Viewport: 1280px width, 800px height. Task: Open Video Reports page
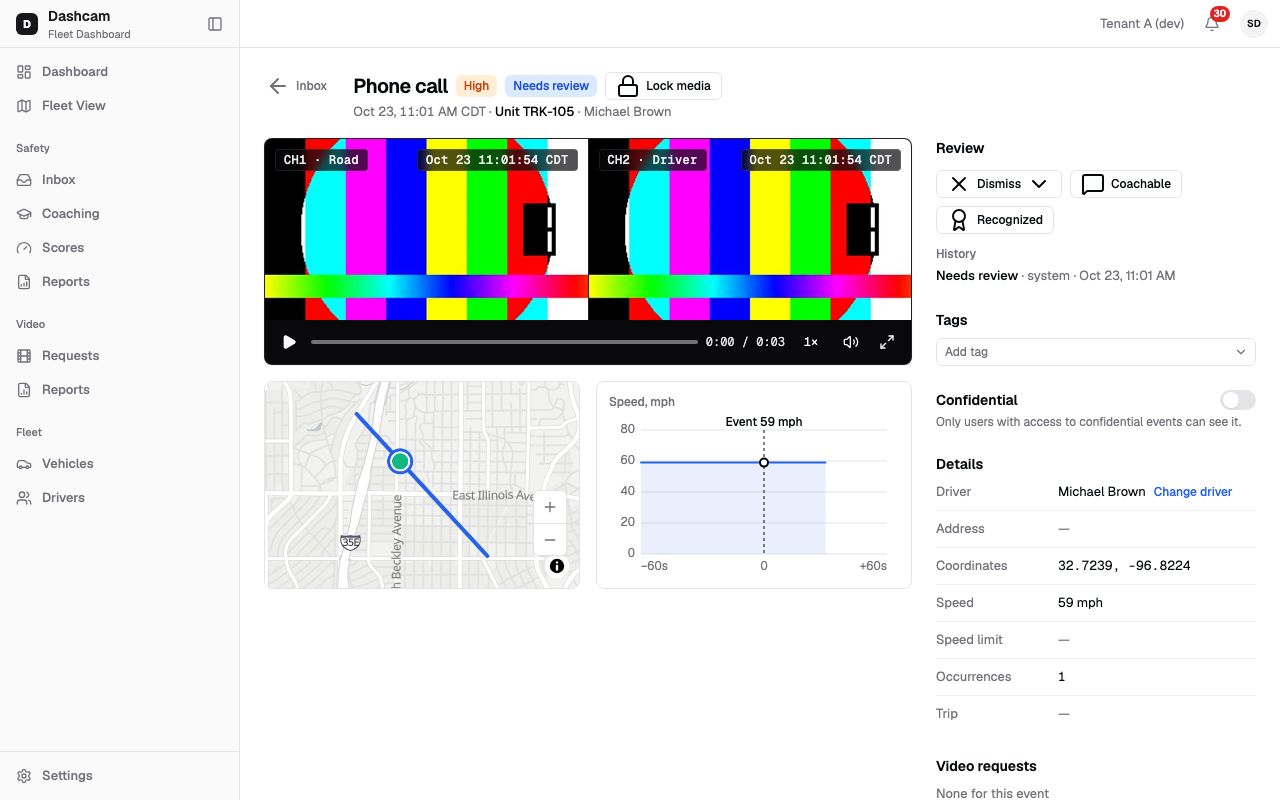click(x=120, y=390)
